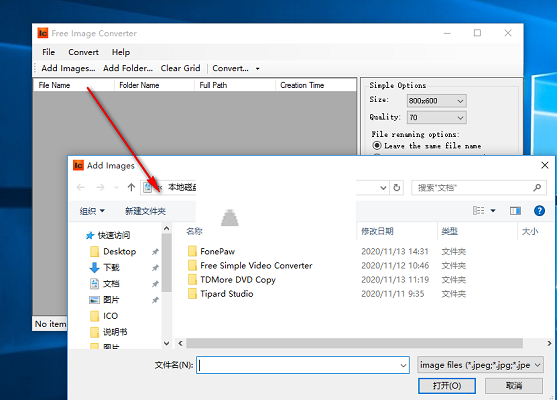Click the search magnifier icon

tap(537, 188)
